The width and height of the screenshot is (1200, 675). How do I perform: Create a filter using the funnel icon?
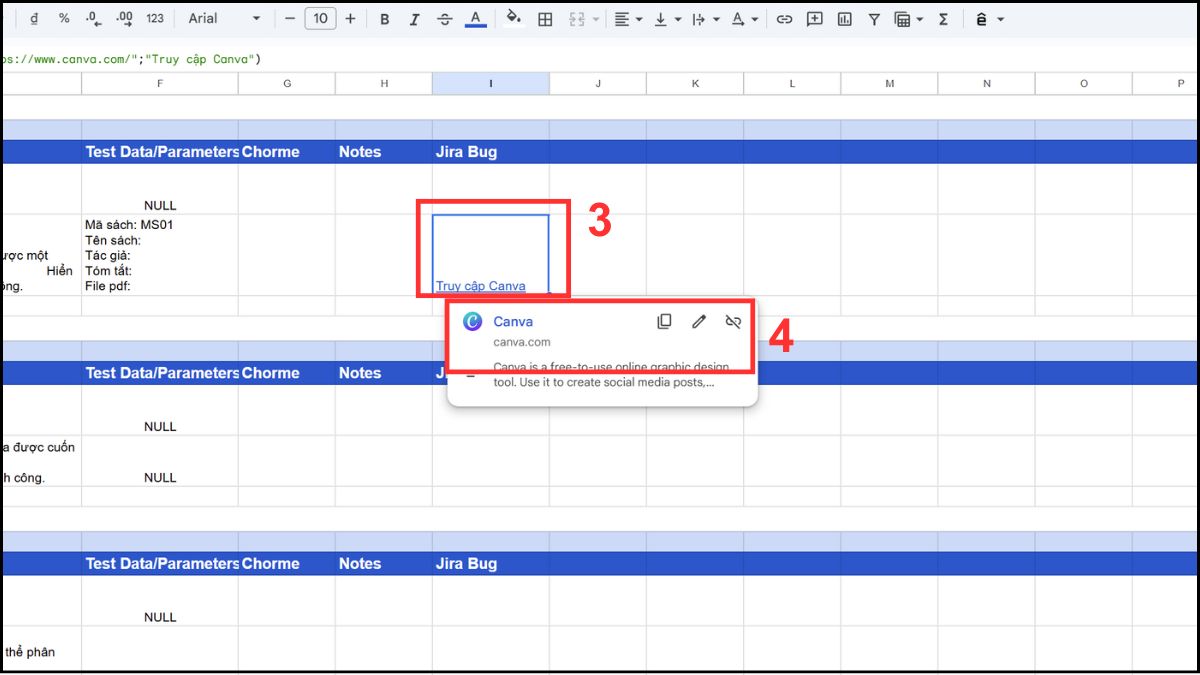[x=873, y=18]
